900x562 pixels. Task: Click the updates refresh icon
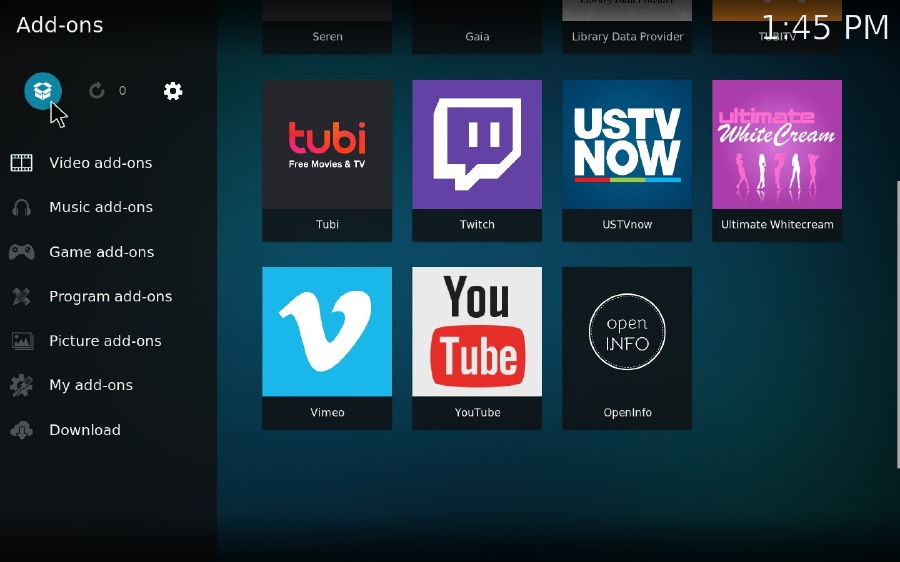point(96,91)
